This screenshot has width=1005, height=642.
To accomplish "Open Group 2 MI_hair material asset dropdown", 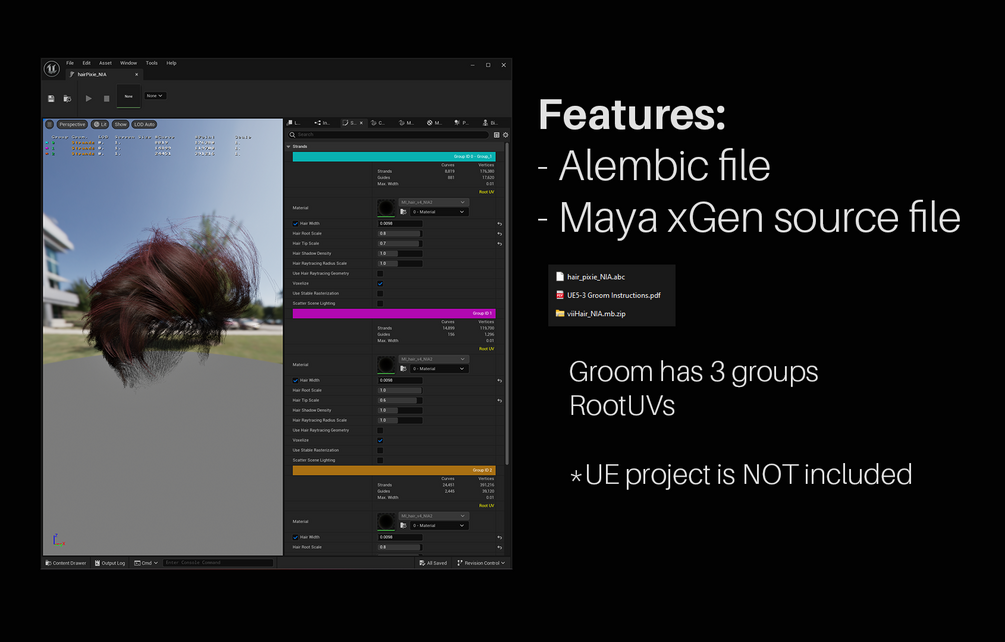I will click(433, 516).
